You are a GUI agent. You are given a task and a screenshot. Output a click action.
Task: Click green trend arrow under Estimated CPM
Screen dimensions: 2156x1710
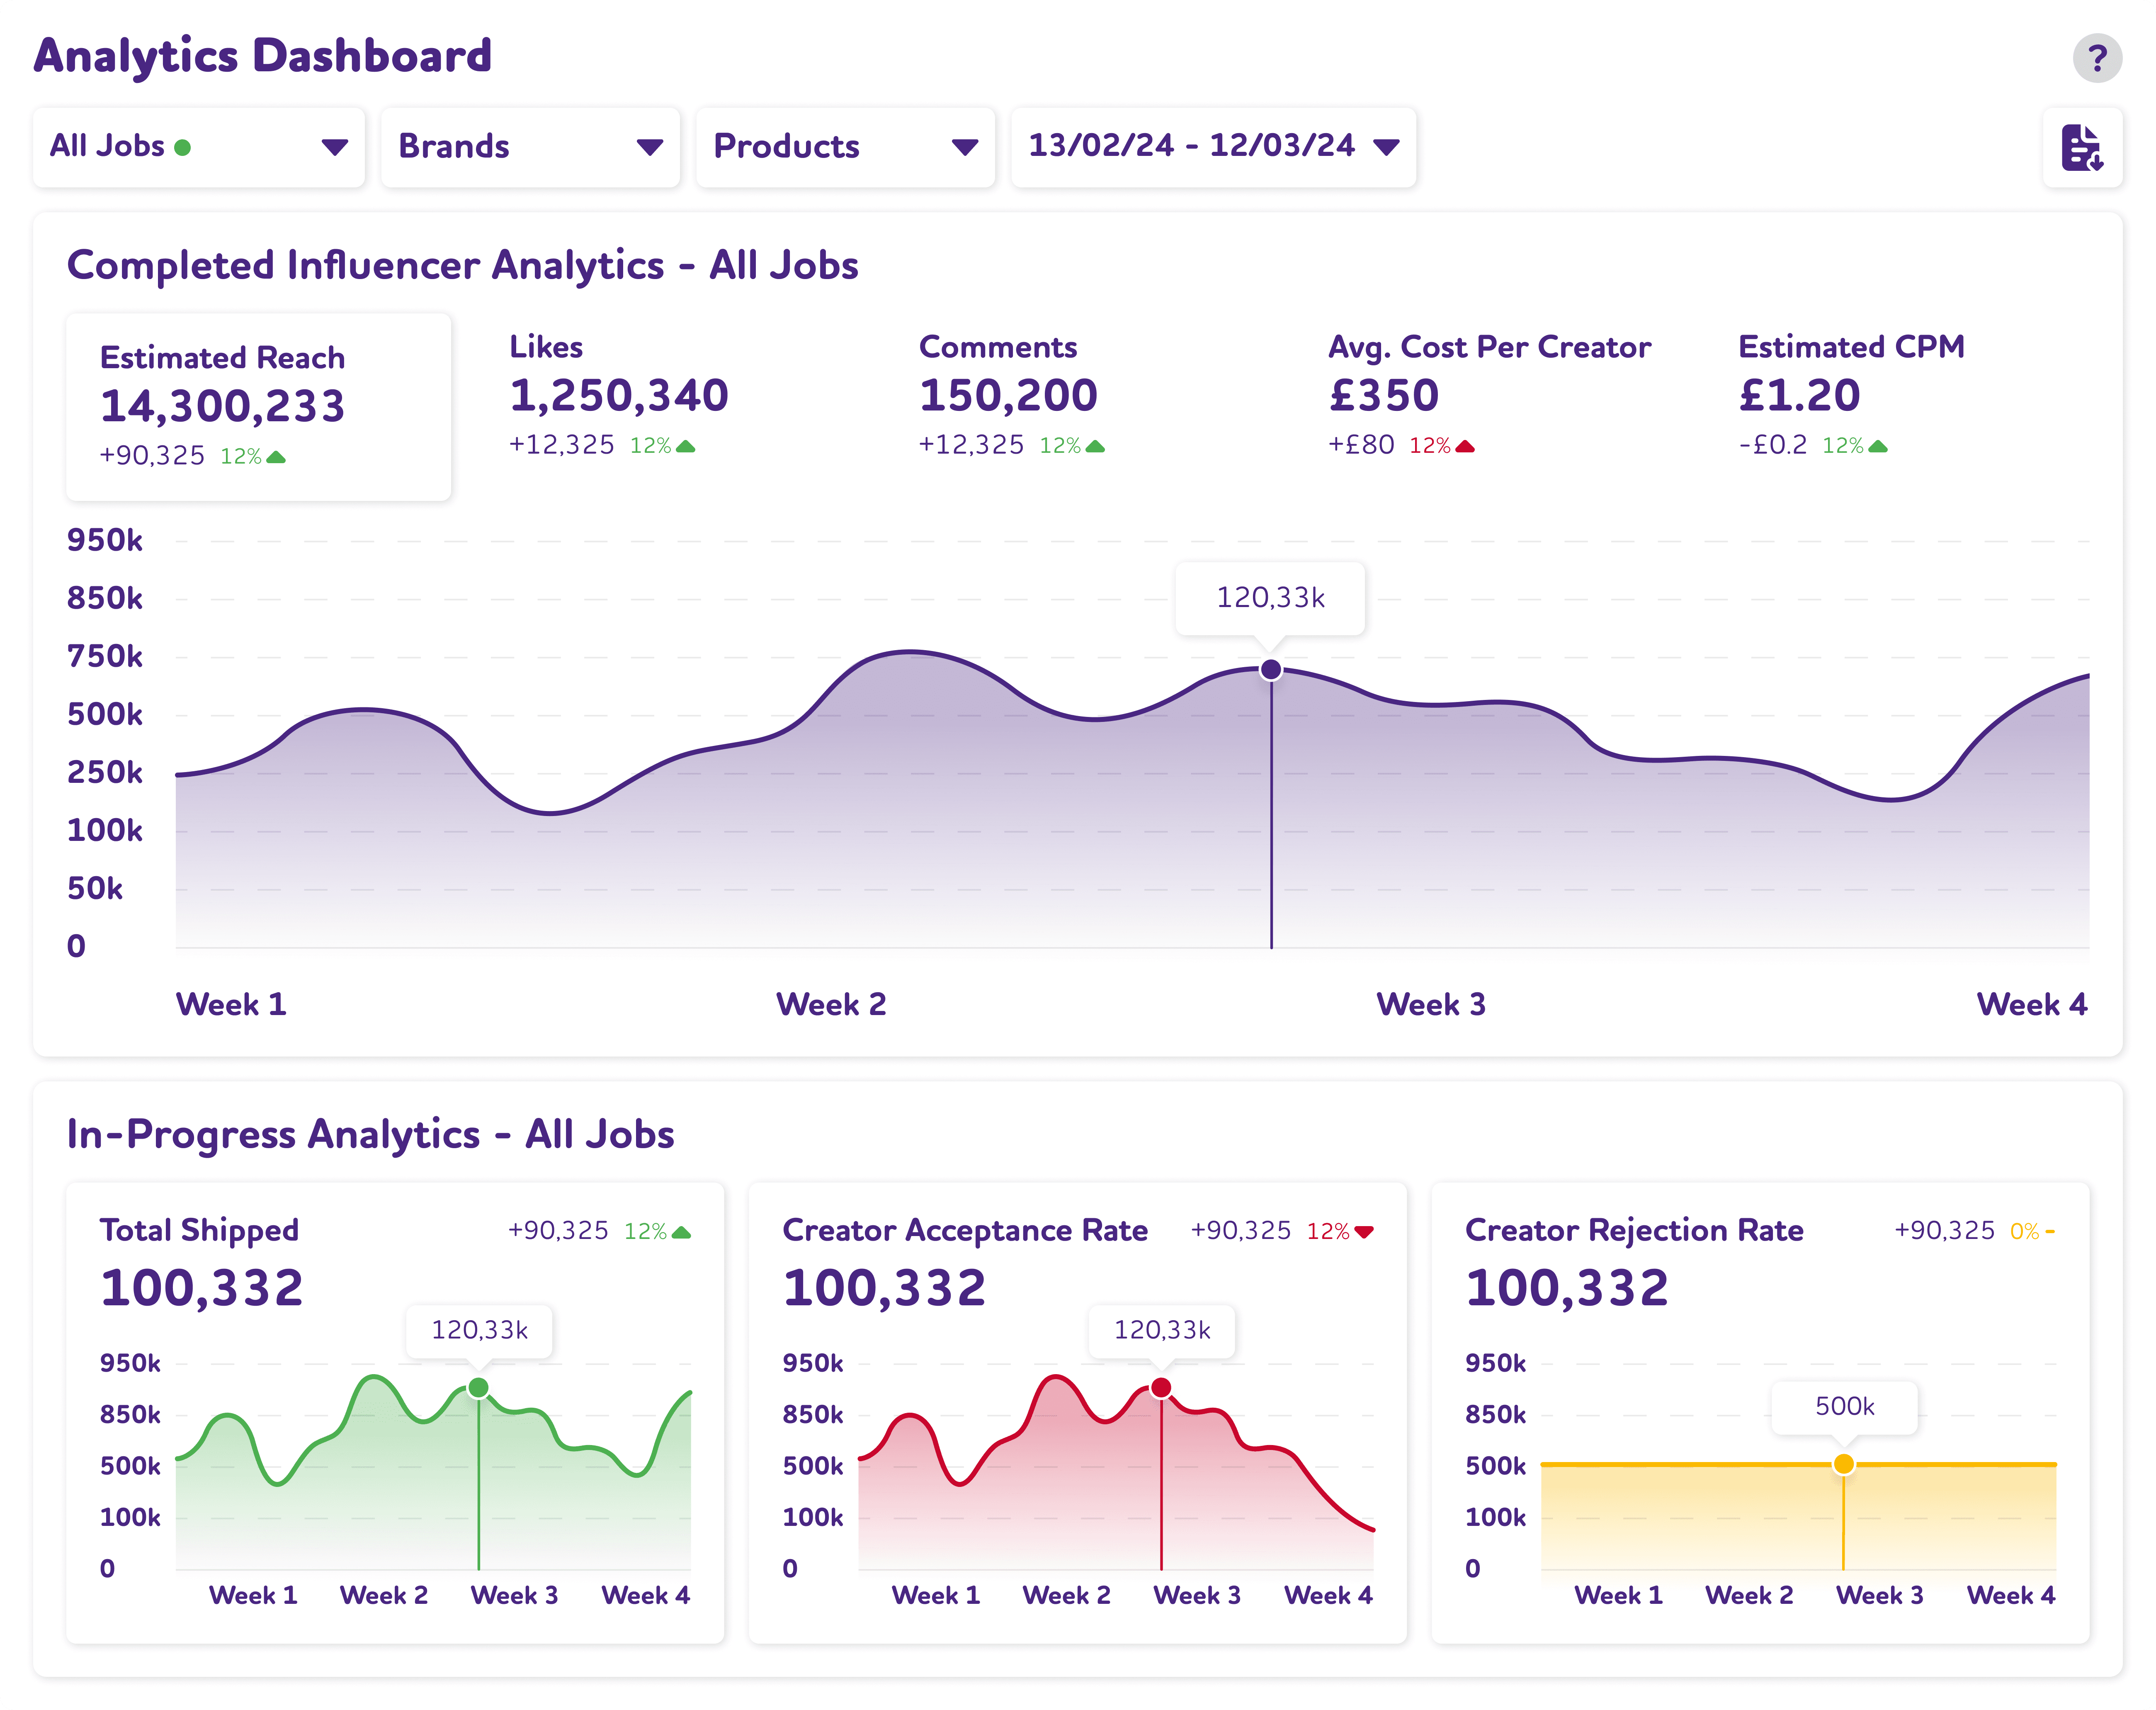[1877, 446]
